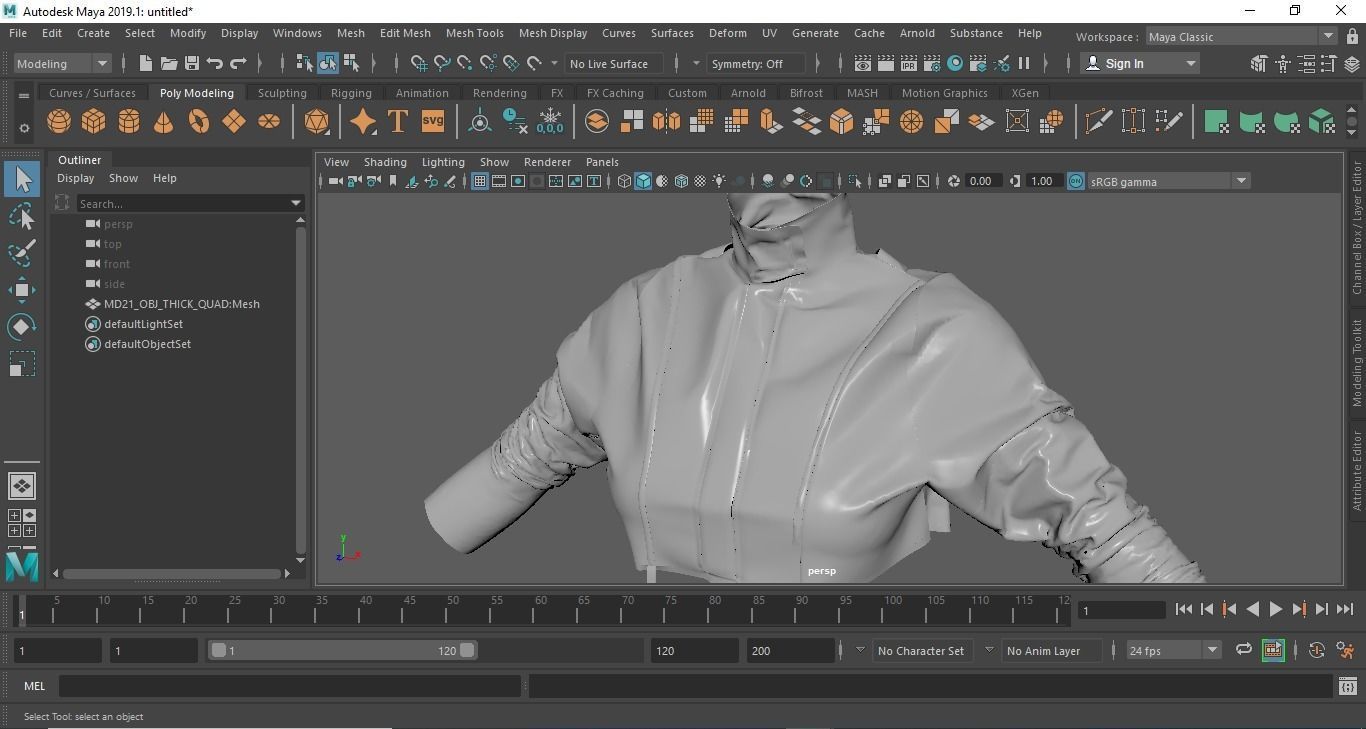Open the No Character Set dropdown

click(920, 651)
